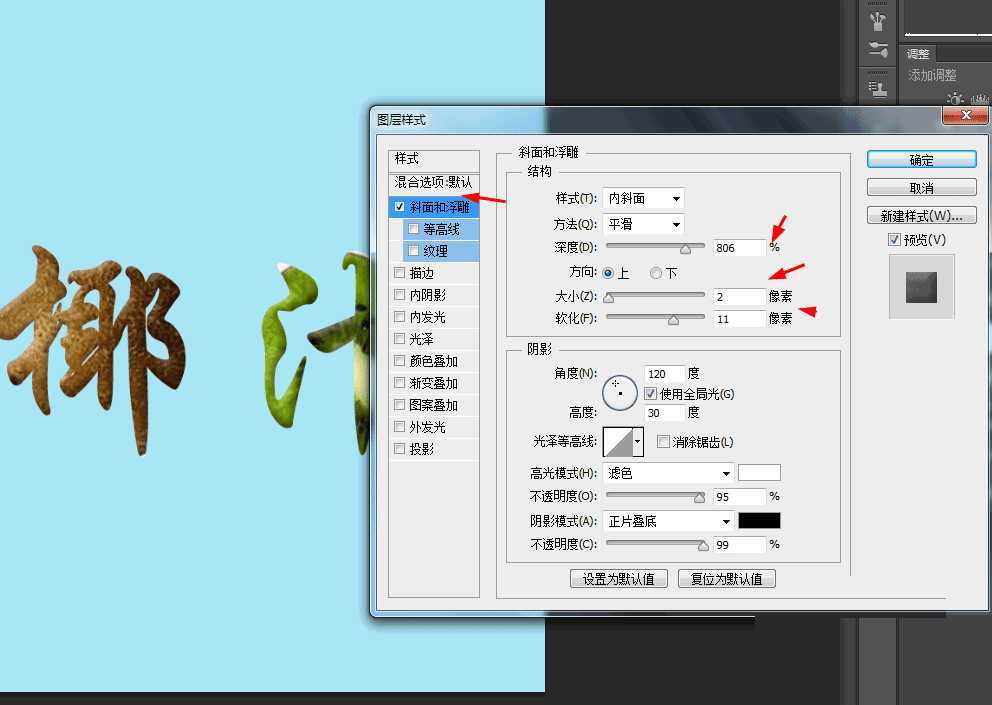The width and height of the screenshot is (992, 705).
Task: Select 混合选项:默认 in the styles list
Action: click(x=434, y=184)
